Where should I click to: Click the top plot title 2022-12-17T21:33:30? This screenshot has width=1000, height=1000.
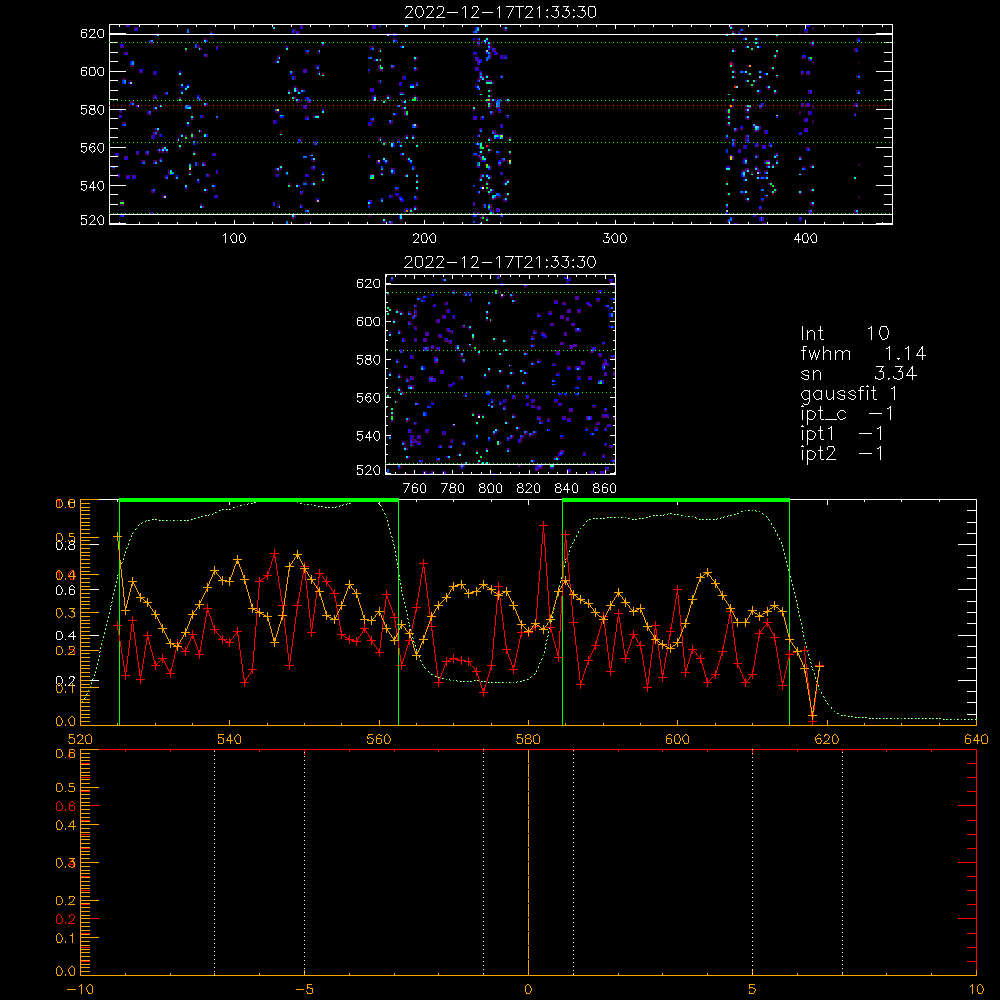point(501,12)
